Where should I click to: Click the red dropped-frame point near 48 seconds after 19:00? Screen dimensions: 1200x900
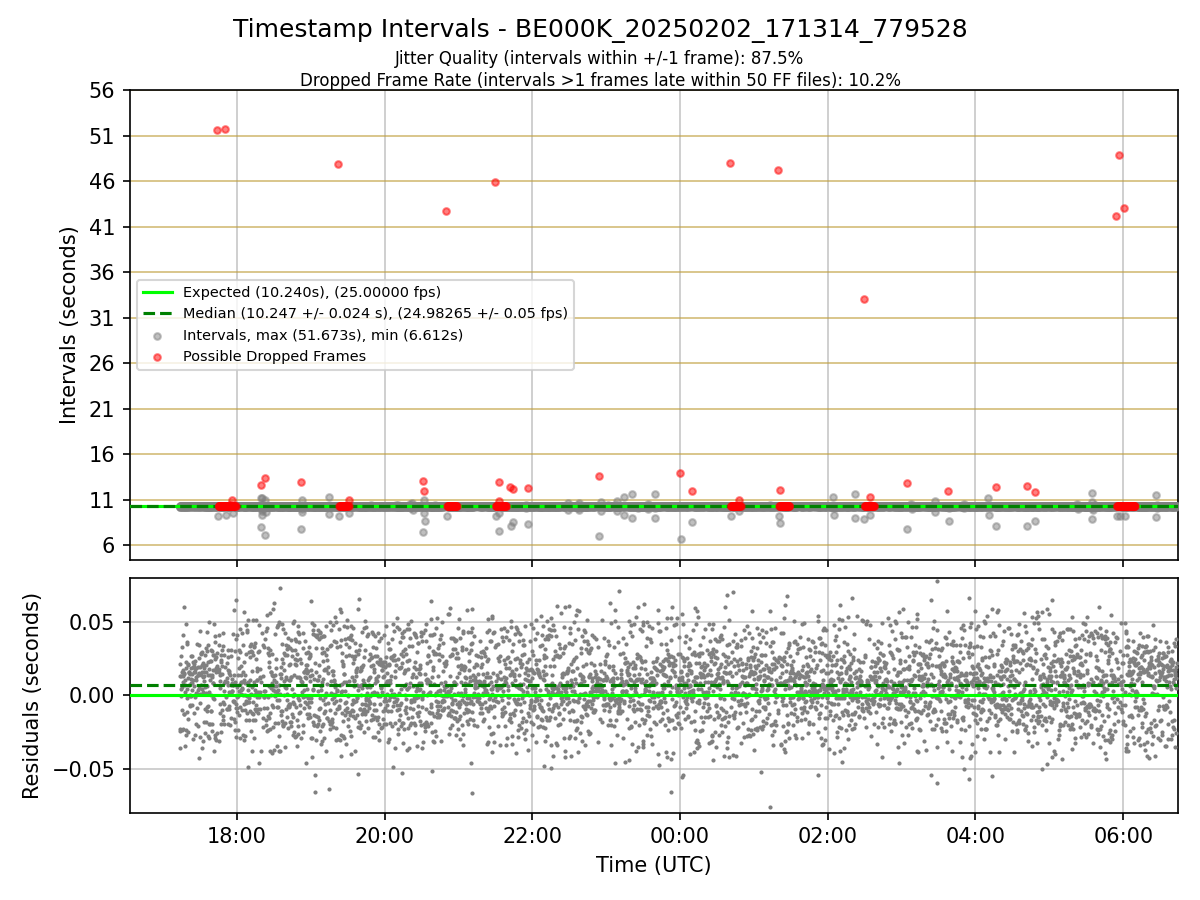pyautogui.click(x=338, y=164)
